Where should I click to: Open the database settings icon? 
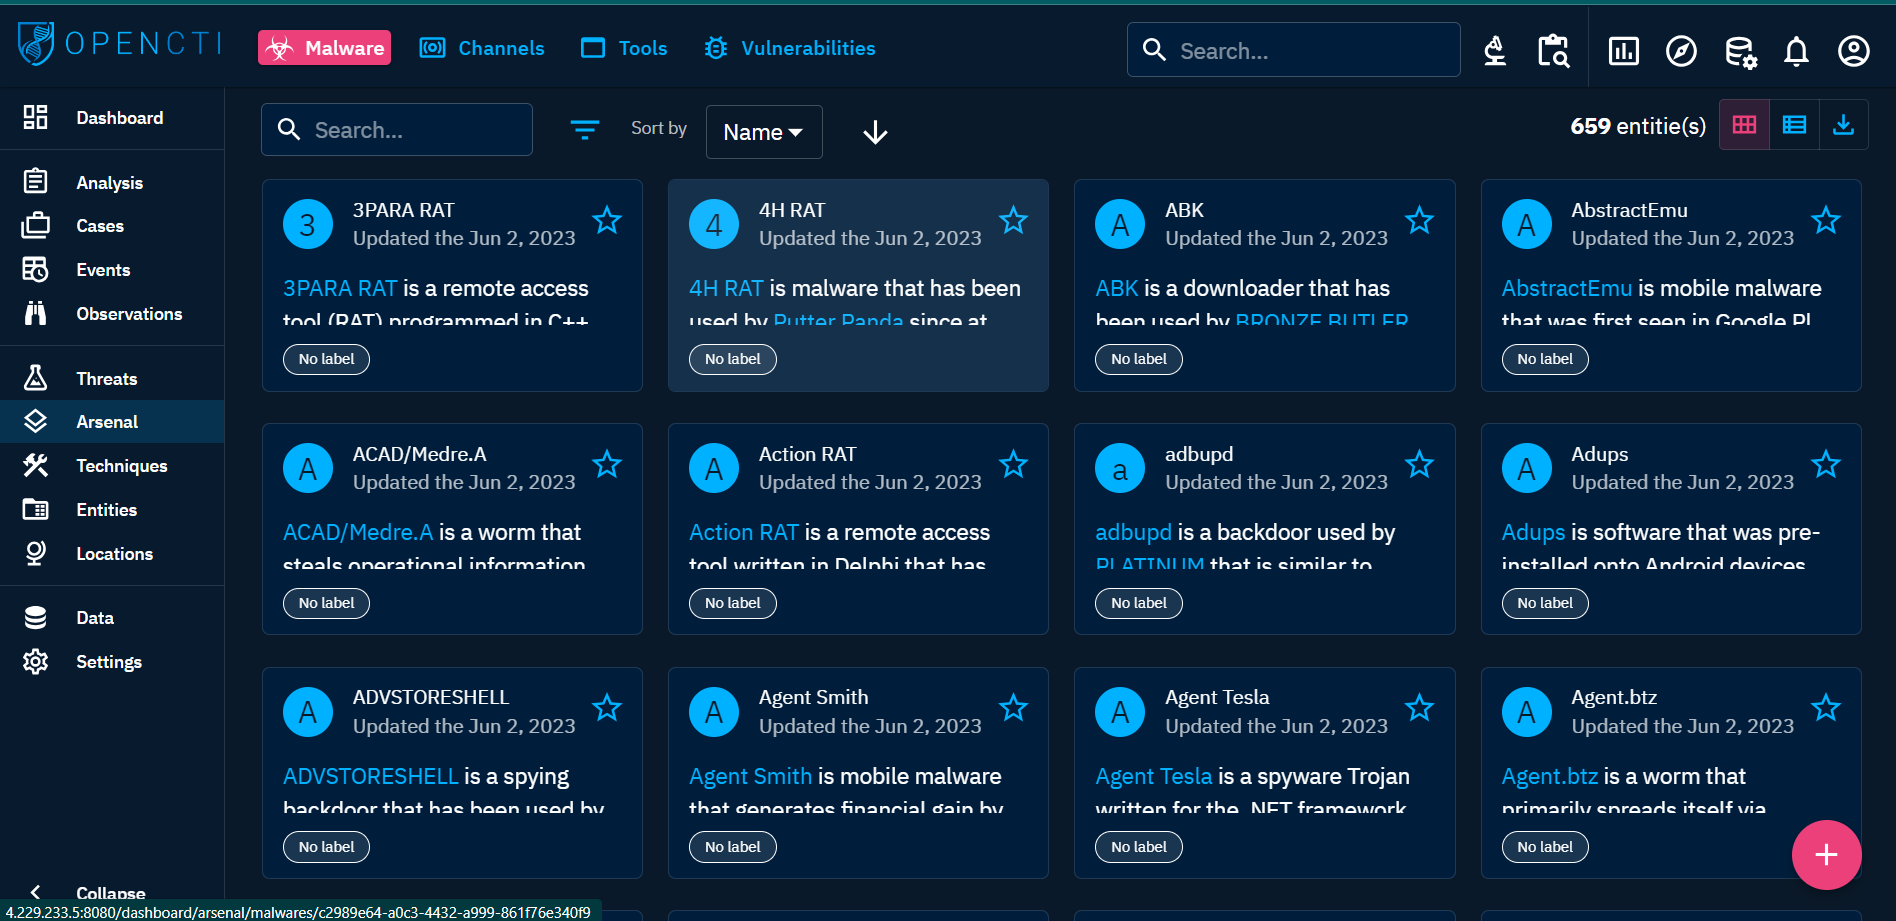click(x=1740, y=51)
